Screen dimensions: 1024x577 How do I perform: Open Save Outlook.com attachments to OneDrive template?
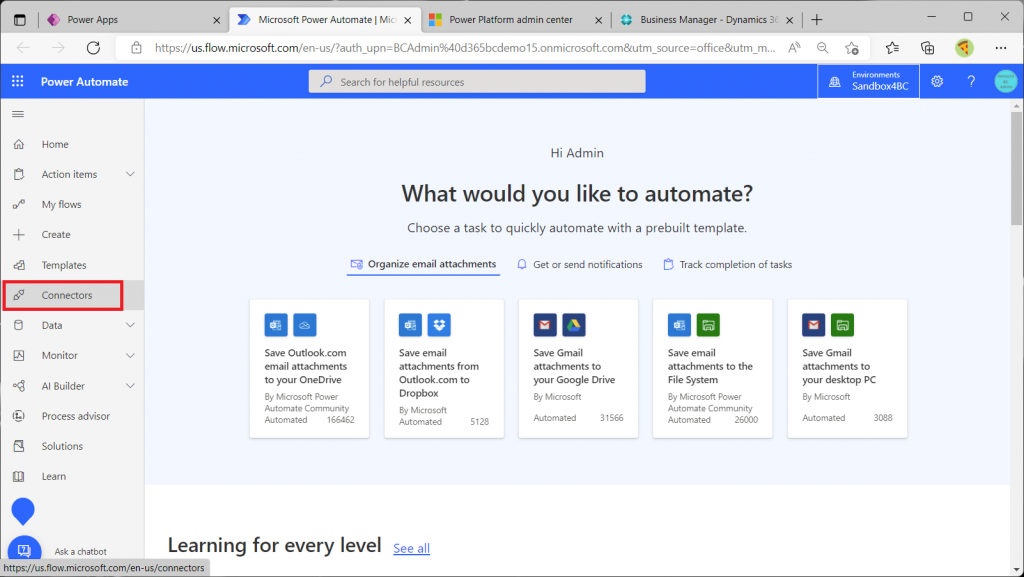(310, 369)
